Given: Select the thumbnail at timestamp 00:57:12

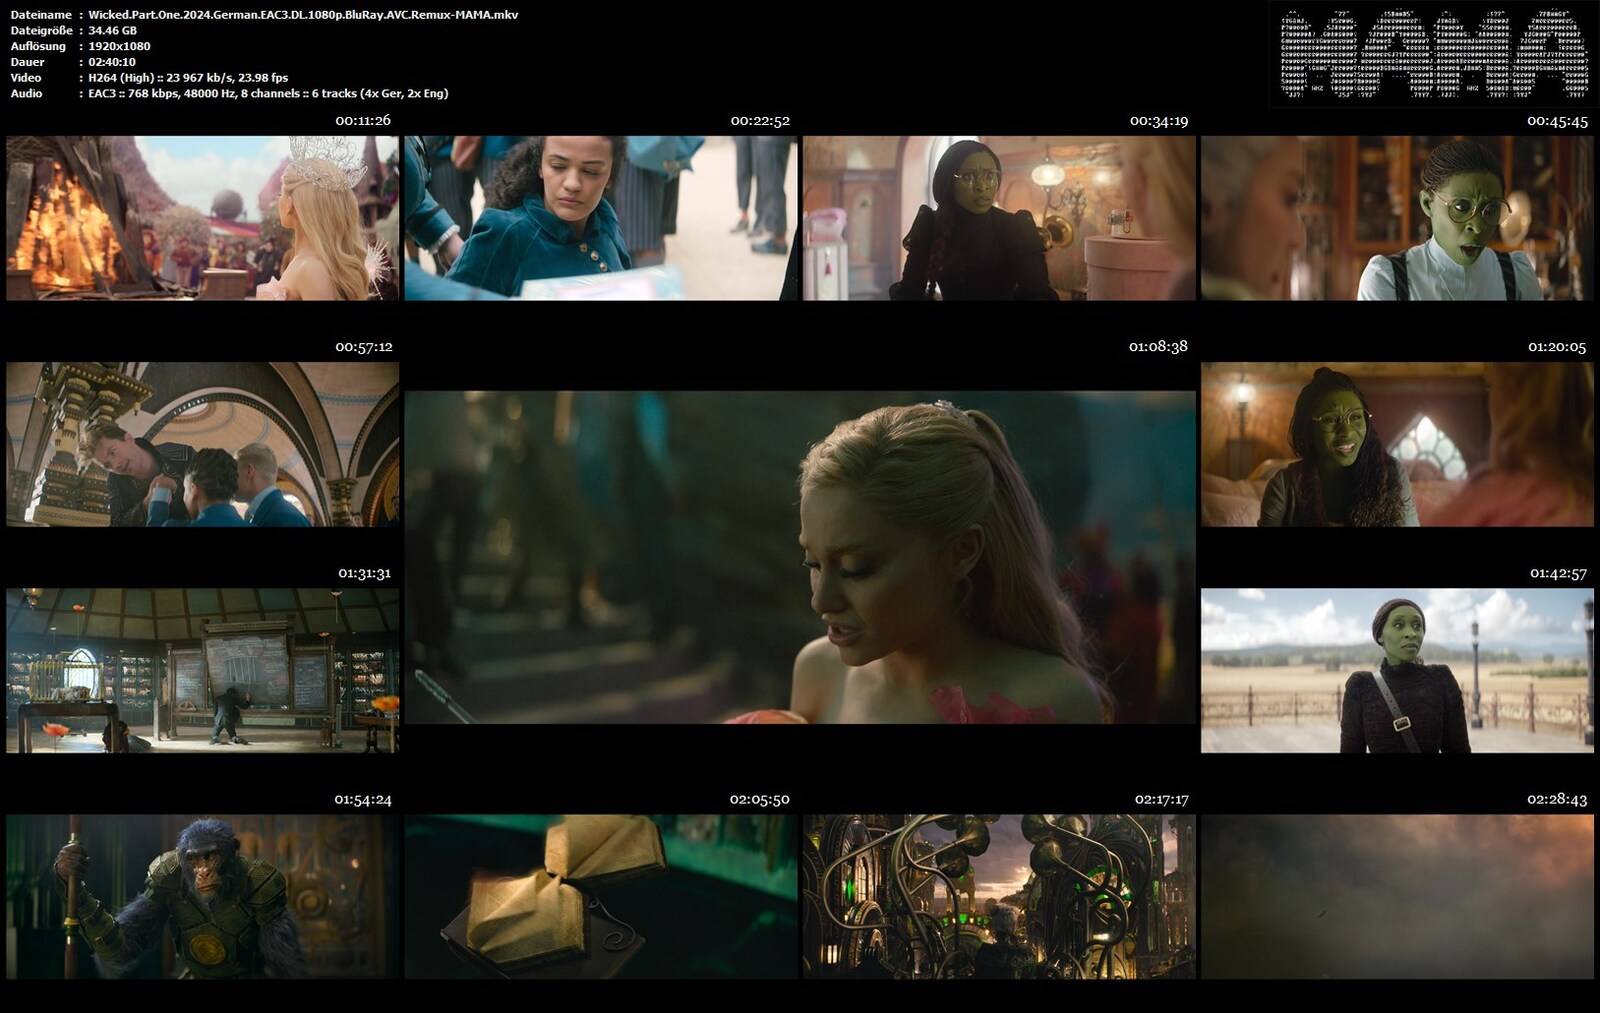Looking at the screenshot, I should pyautogui.click(x=203, y=444).
